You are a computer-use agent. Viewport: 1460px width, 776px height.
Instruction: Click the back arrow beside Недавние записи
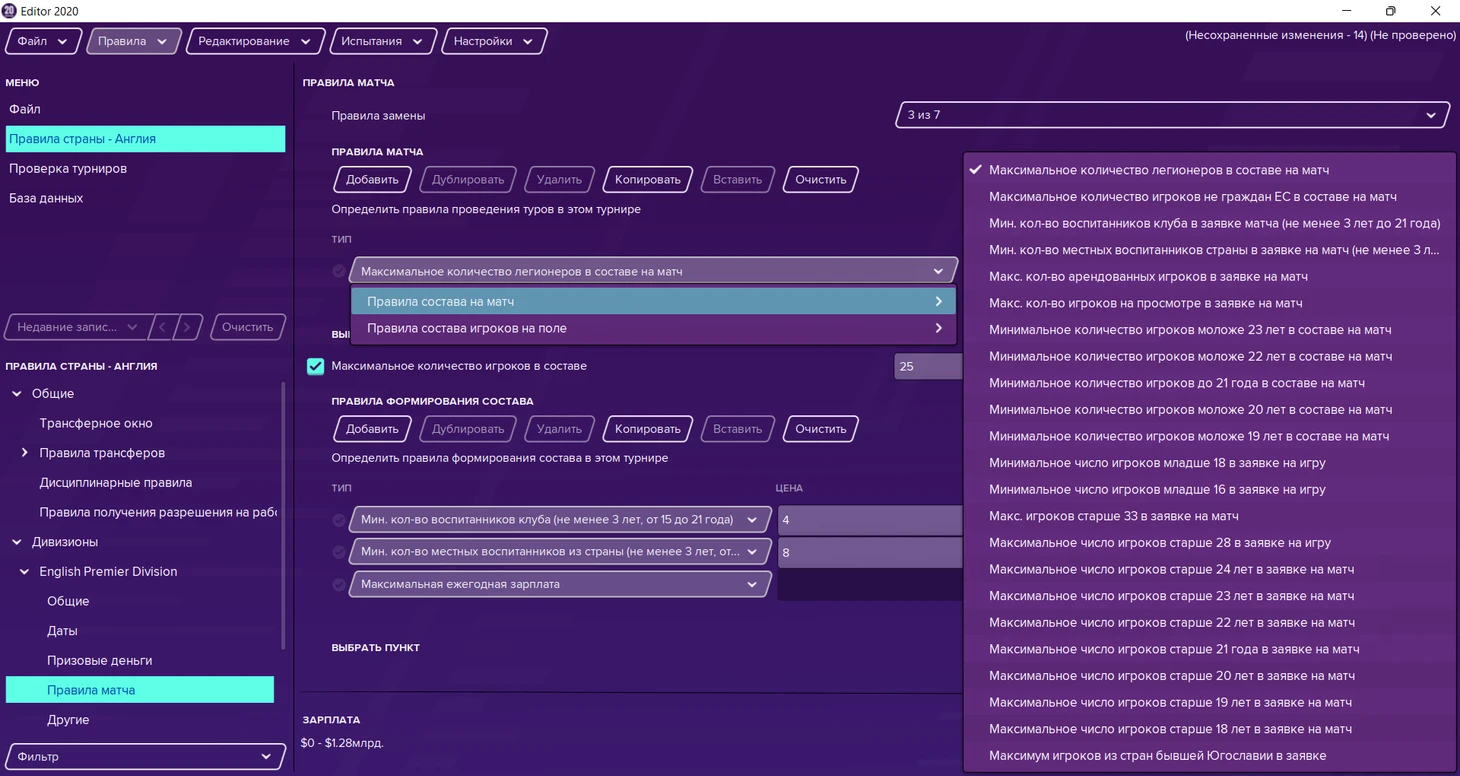tap(163, 327)
